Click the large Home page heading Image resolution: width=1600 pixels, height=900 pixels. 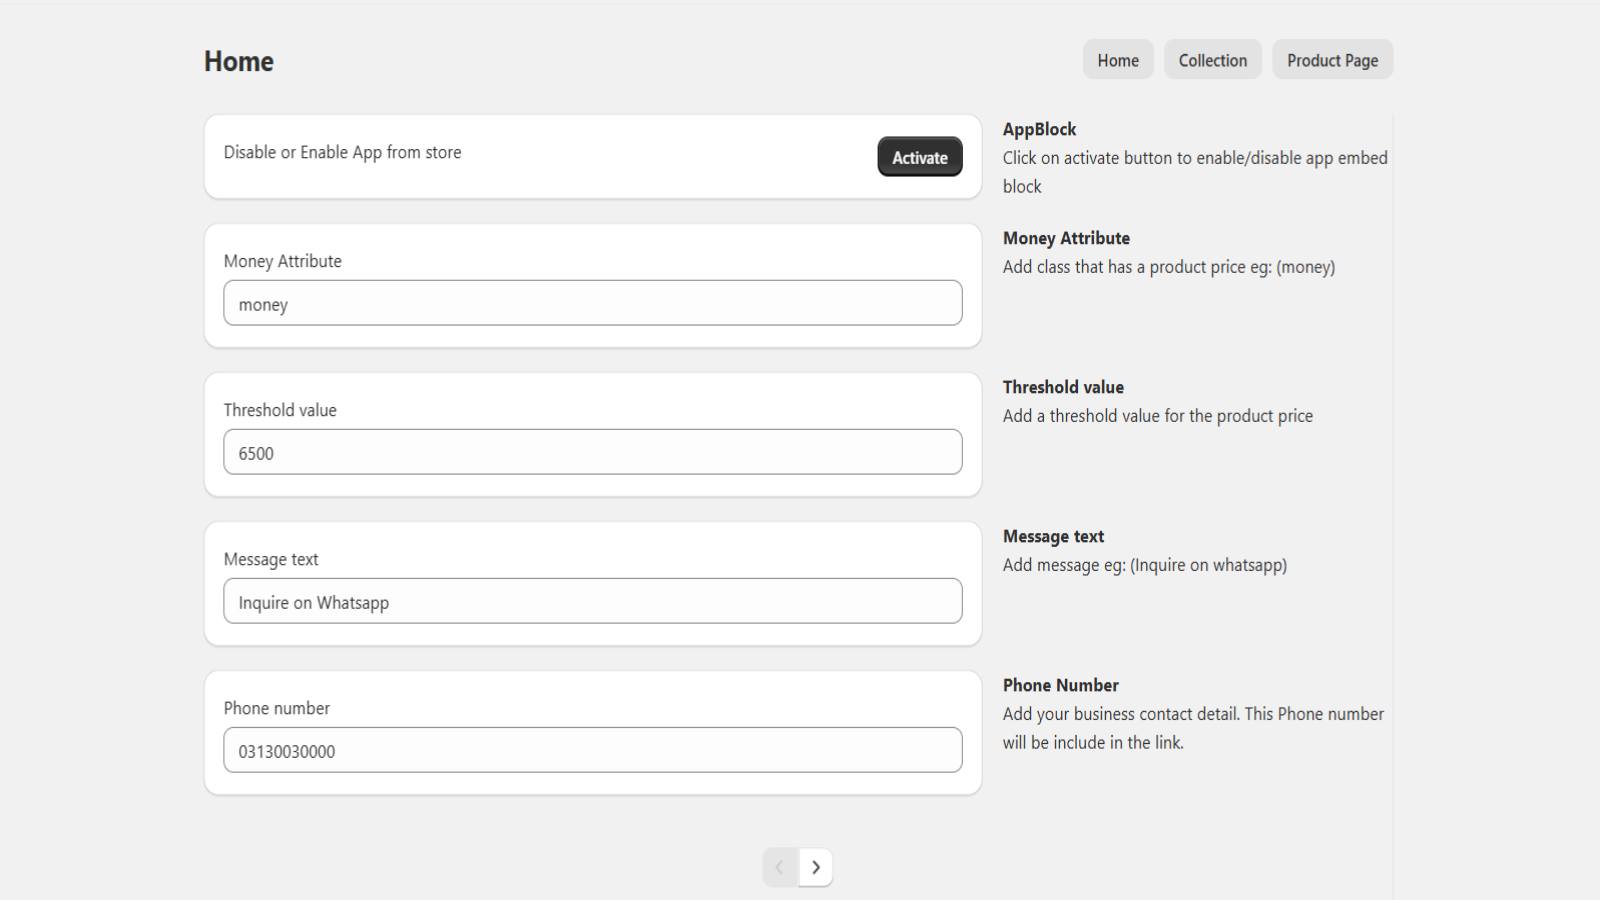pyautogui.click(x=239, y=61)
